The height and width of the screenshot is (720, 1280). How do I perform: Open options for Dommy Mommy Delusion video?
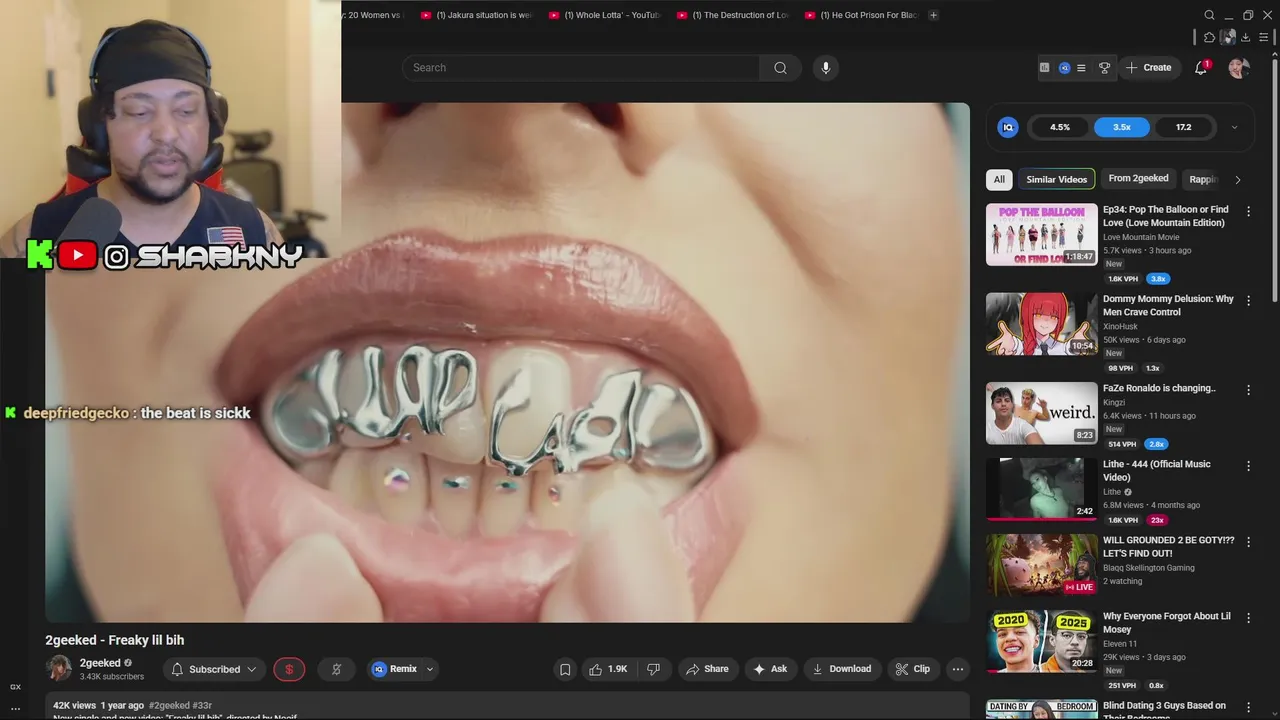pyautogui.click(x=1248, y=300)
